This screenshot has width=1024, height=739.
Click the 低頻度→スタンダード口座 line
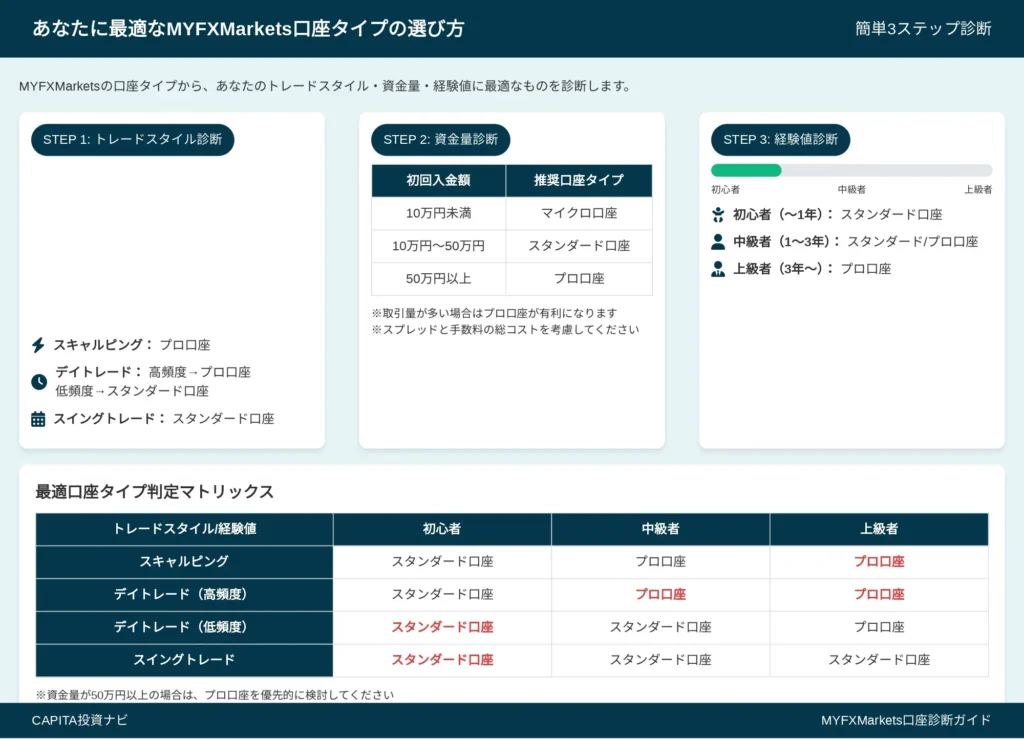132,391
